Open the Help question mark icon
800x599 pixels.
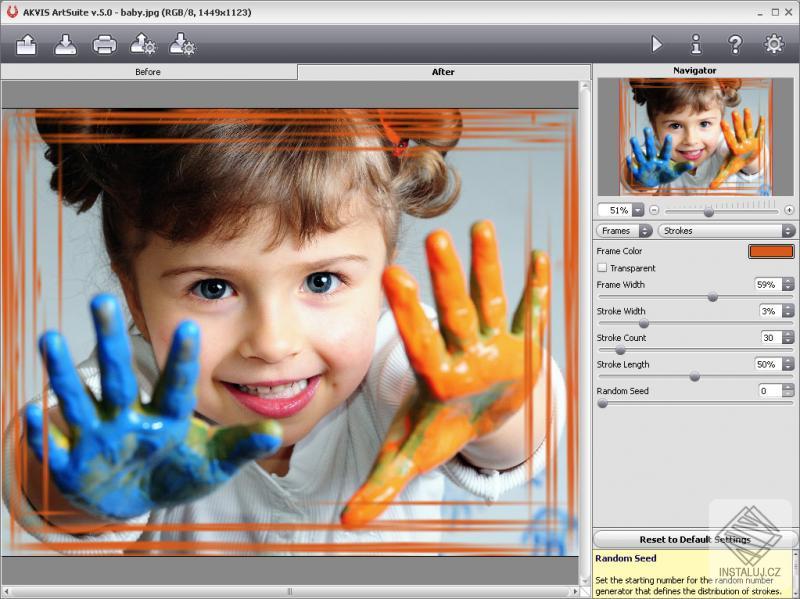pyautogui.click(x=735, y=44)
